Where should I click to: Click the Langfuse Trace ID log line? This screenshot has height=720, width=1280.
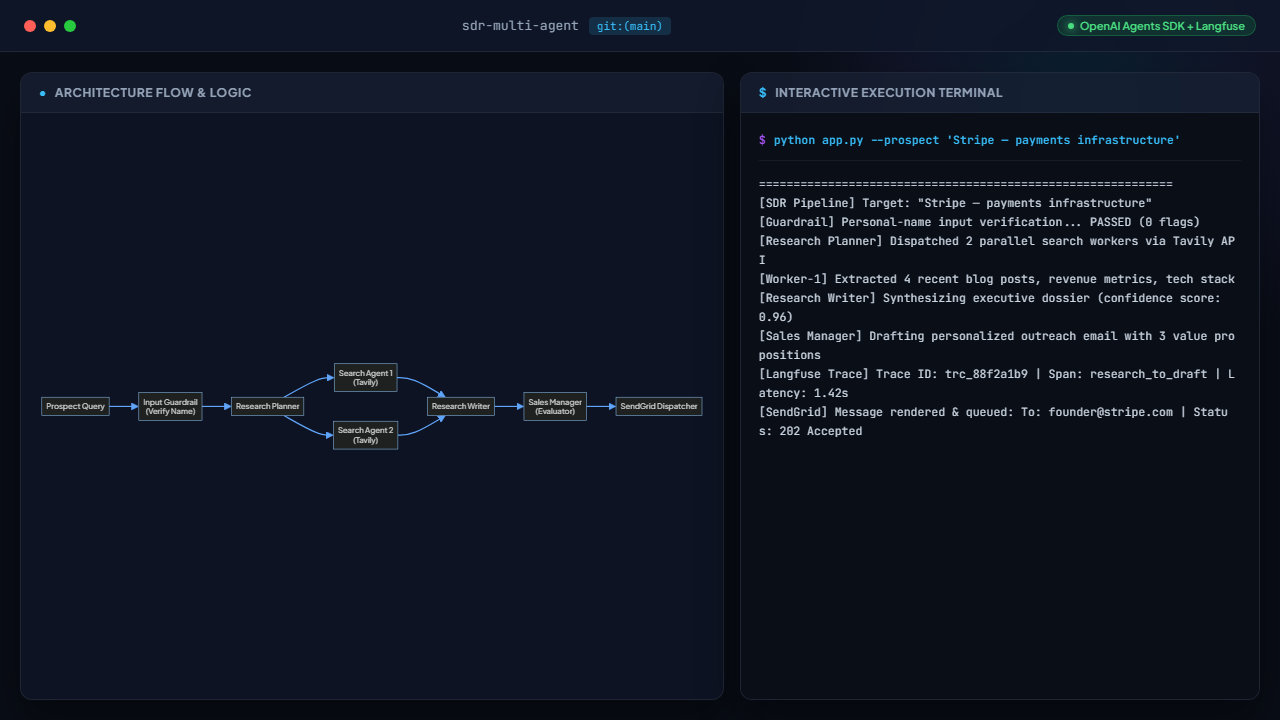pyautogui.click(x=999, y=383)
